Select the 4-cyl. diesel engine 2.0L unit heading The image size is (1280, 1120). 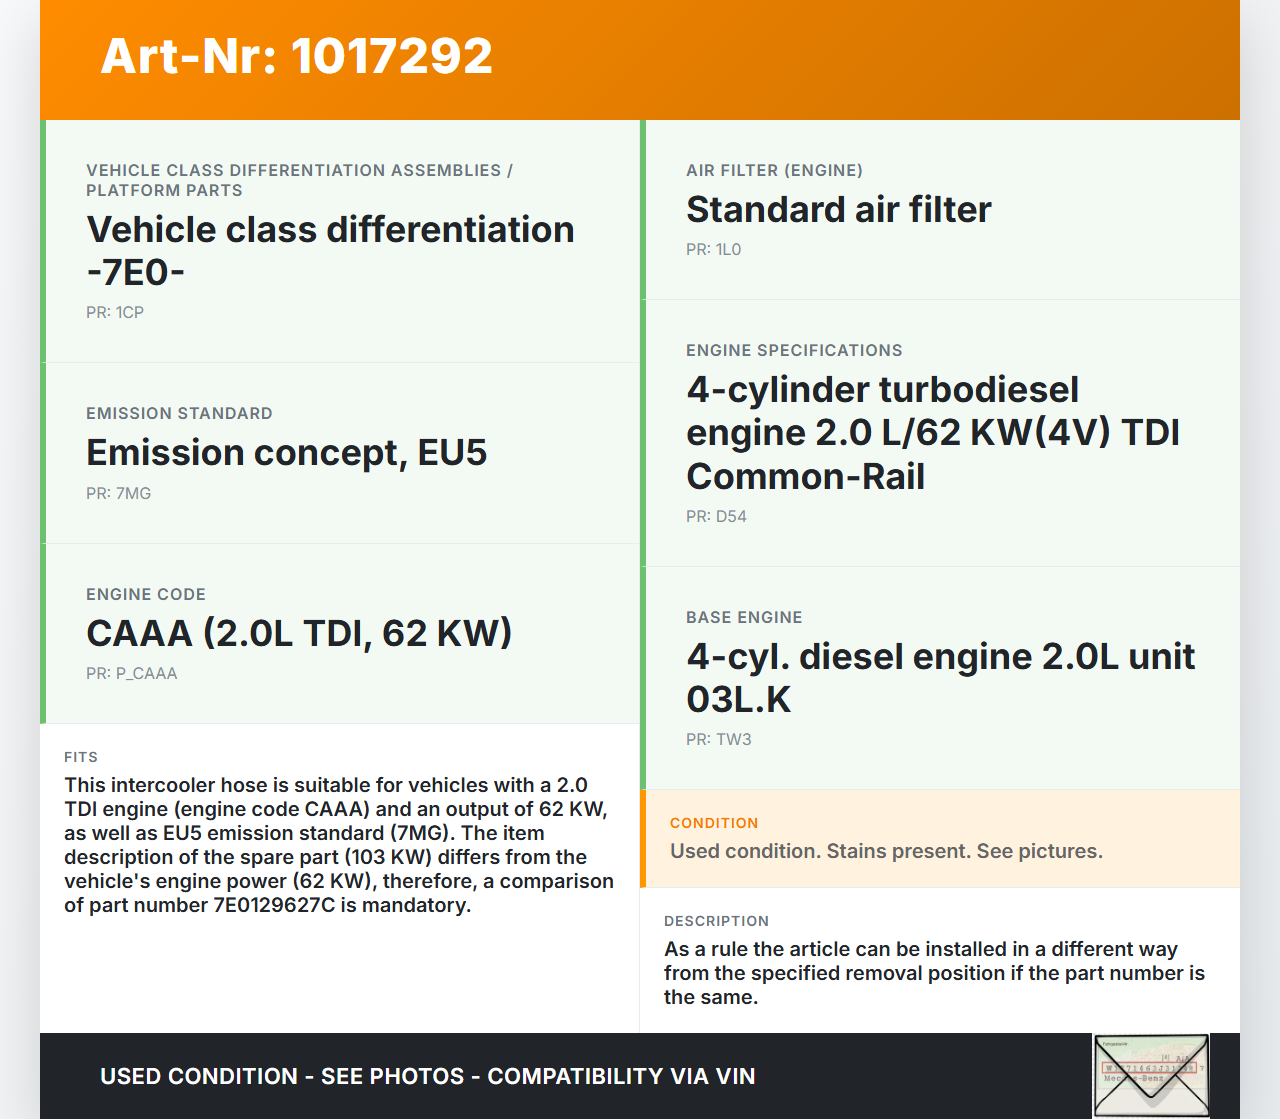(x=940, y=677)
